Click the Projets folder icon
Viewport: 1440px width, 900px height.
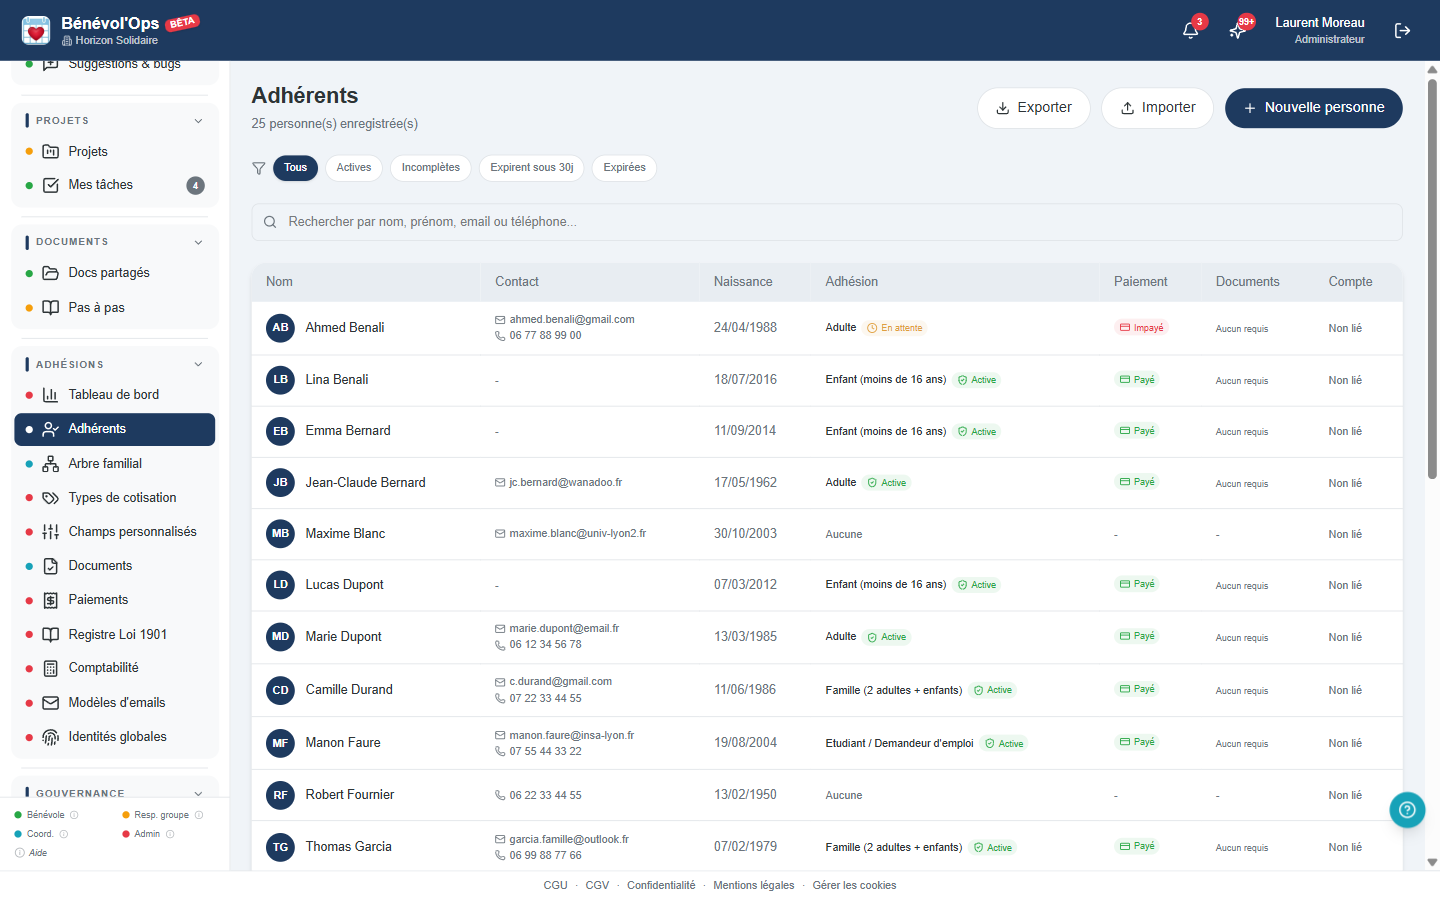tap(51, 151)
